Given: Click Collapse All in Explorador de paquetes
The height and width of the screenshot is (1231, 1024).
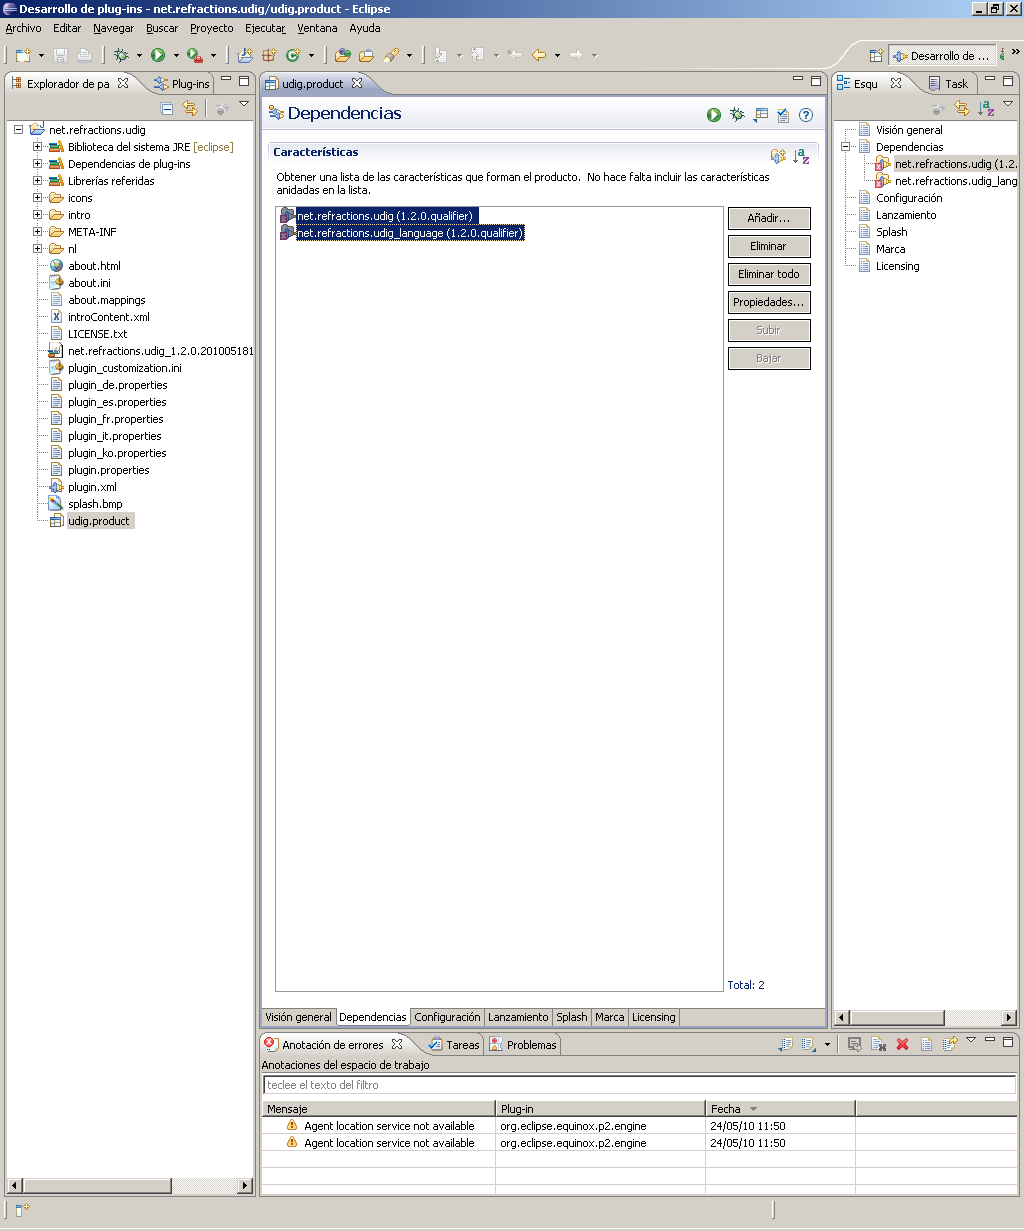Looking at the screenshot, I should point(167,108).
